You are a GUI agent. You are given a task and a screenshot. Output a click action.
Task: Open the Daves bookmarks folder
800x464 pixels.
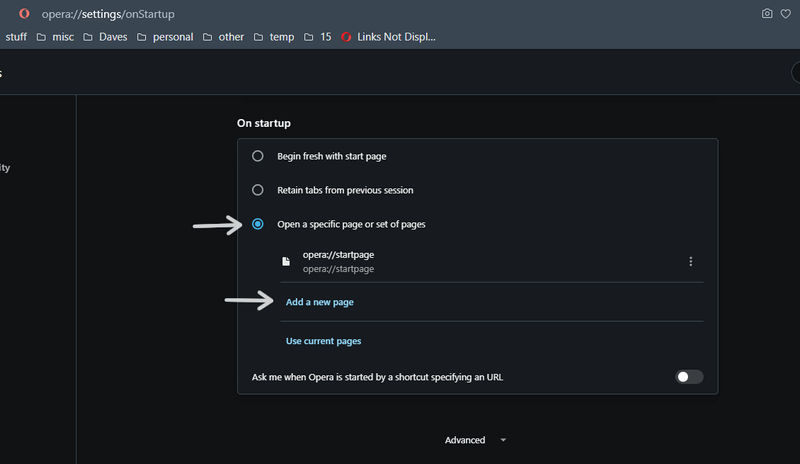point(105,37)
